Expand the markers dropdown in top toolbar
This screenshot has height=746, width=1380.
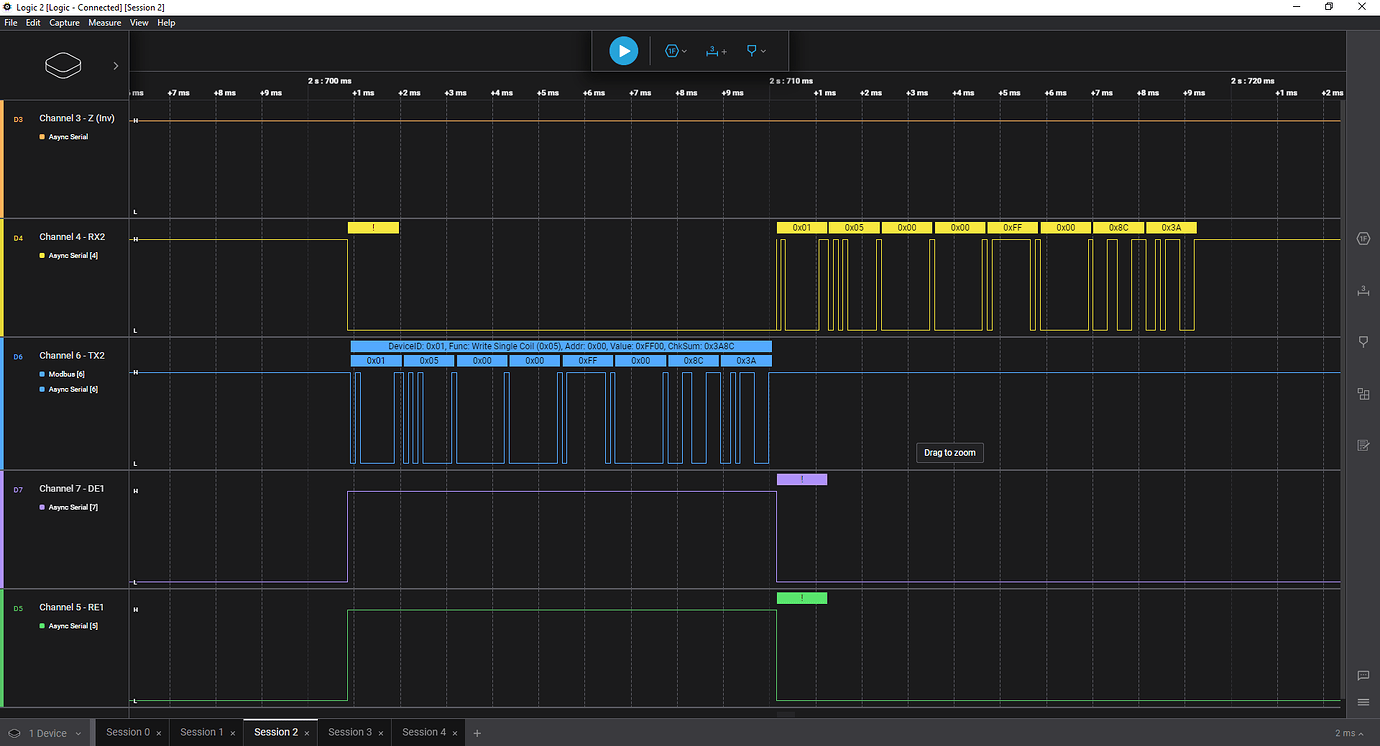pyautogui.click(x=756, y=50)
